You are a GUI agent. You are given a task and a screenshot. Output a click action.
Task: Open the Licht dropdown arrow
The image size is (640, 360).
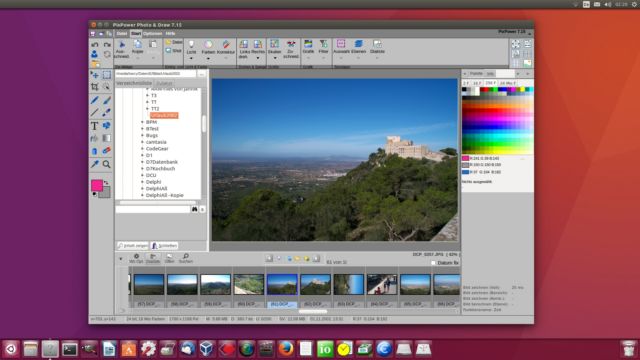coord(191,58)
